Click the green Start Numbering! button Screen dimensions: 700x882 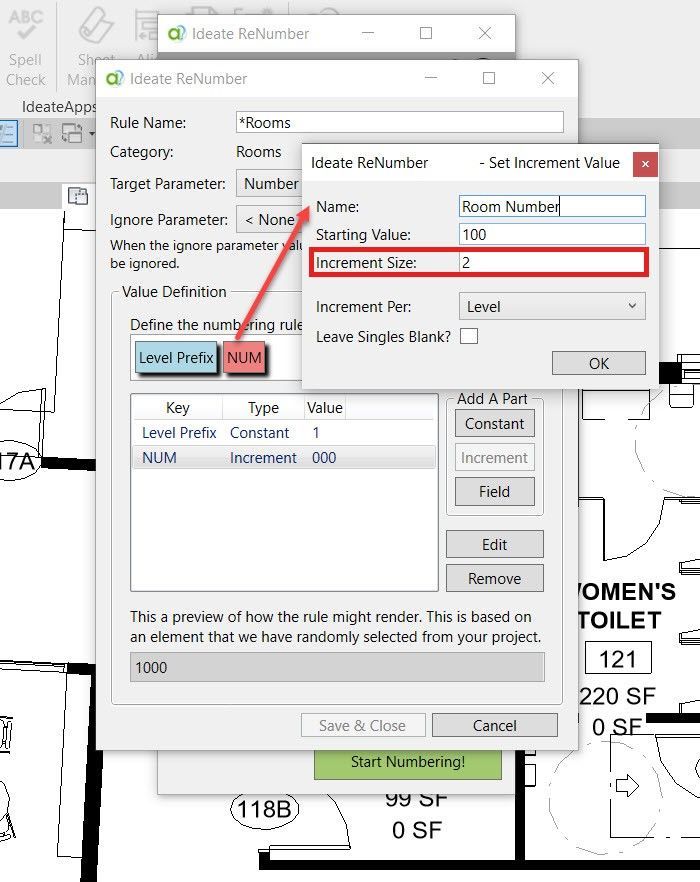point(407,762)
